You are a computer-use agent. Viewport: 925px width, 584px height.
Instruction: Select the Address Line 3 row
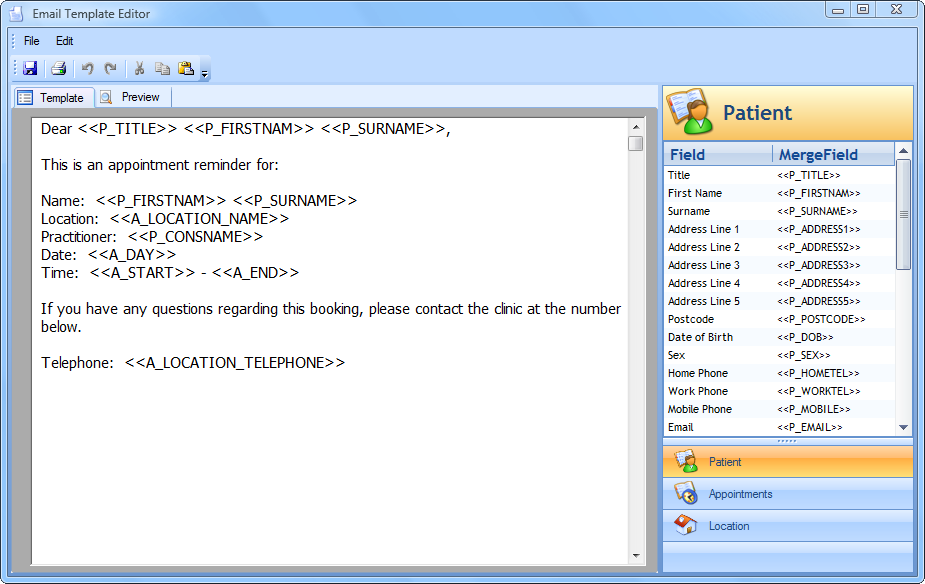tap(779, 265)
